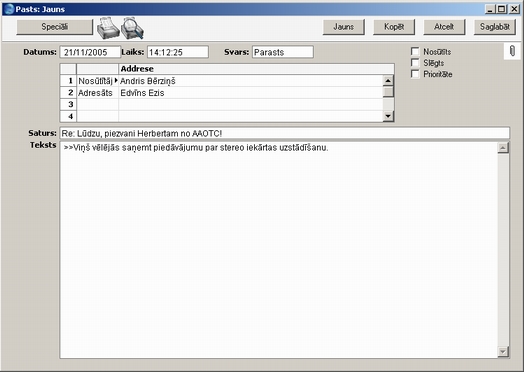The image size is (524, 372).
Task: Click the Svars field showing Parasts
Action: click(x=283, y=52)
